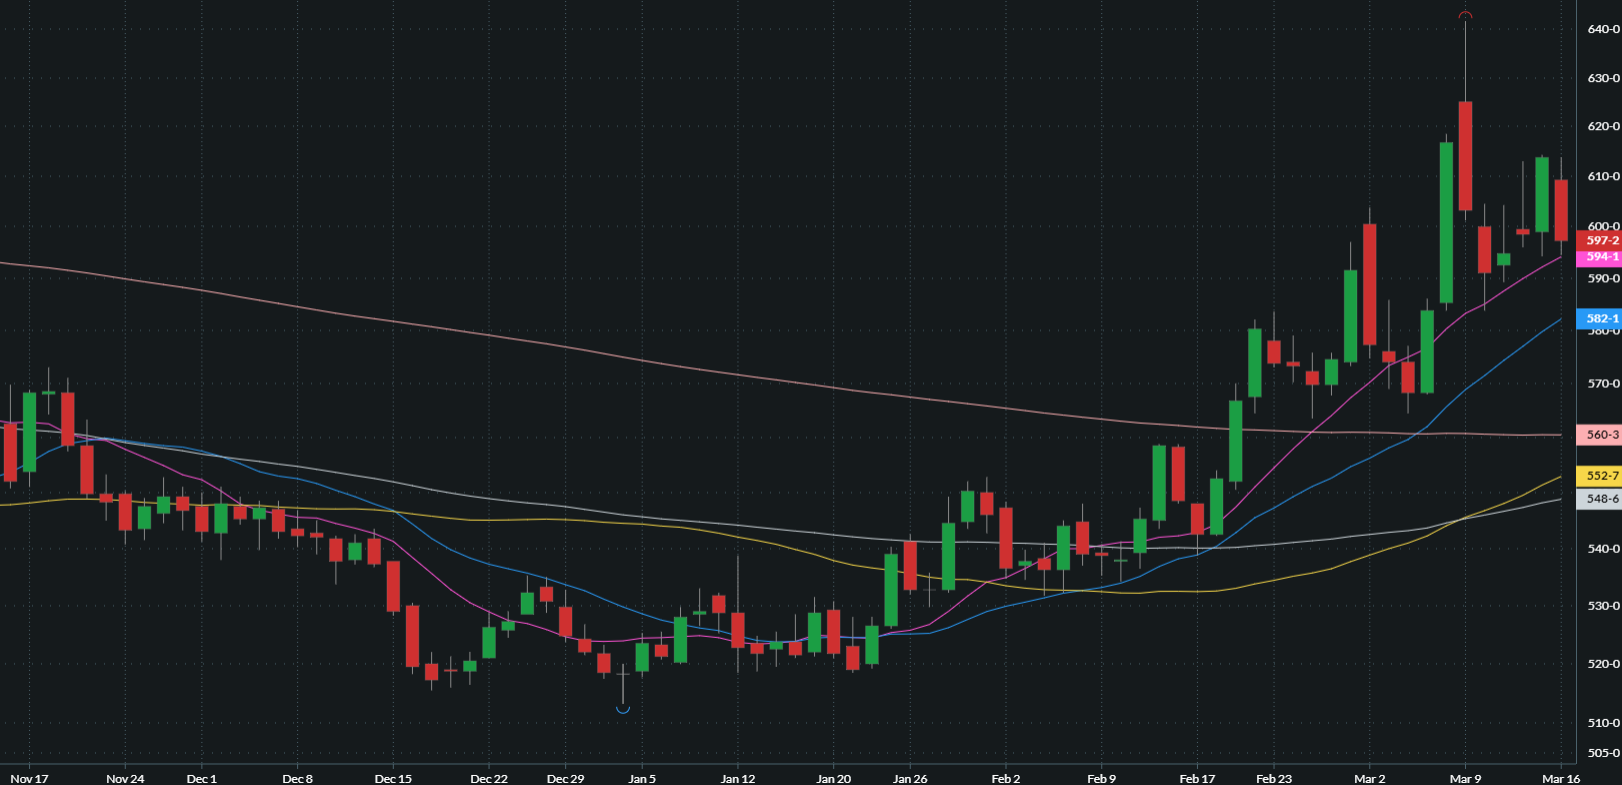This screenshot has height=785, width=1622.
Task: Click the 510-0 price axis label
Action: (1603, 722)
